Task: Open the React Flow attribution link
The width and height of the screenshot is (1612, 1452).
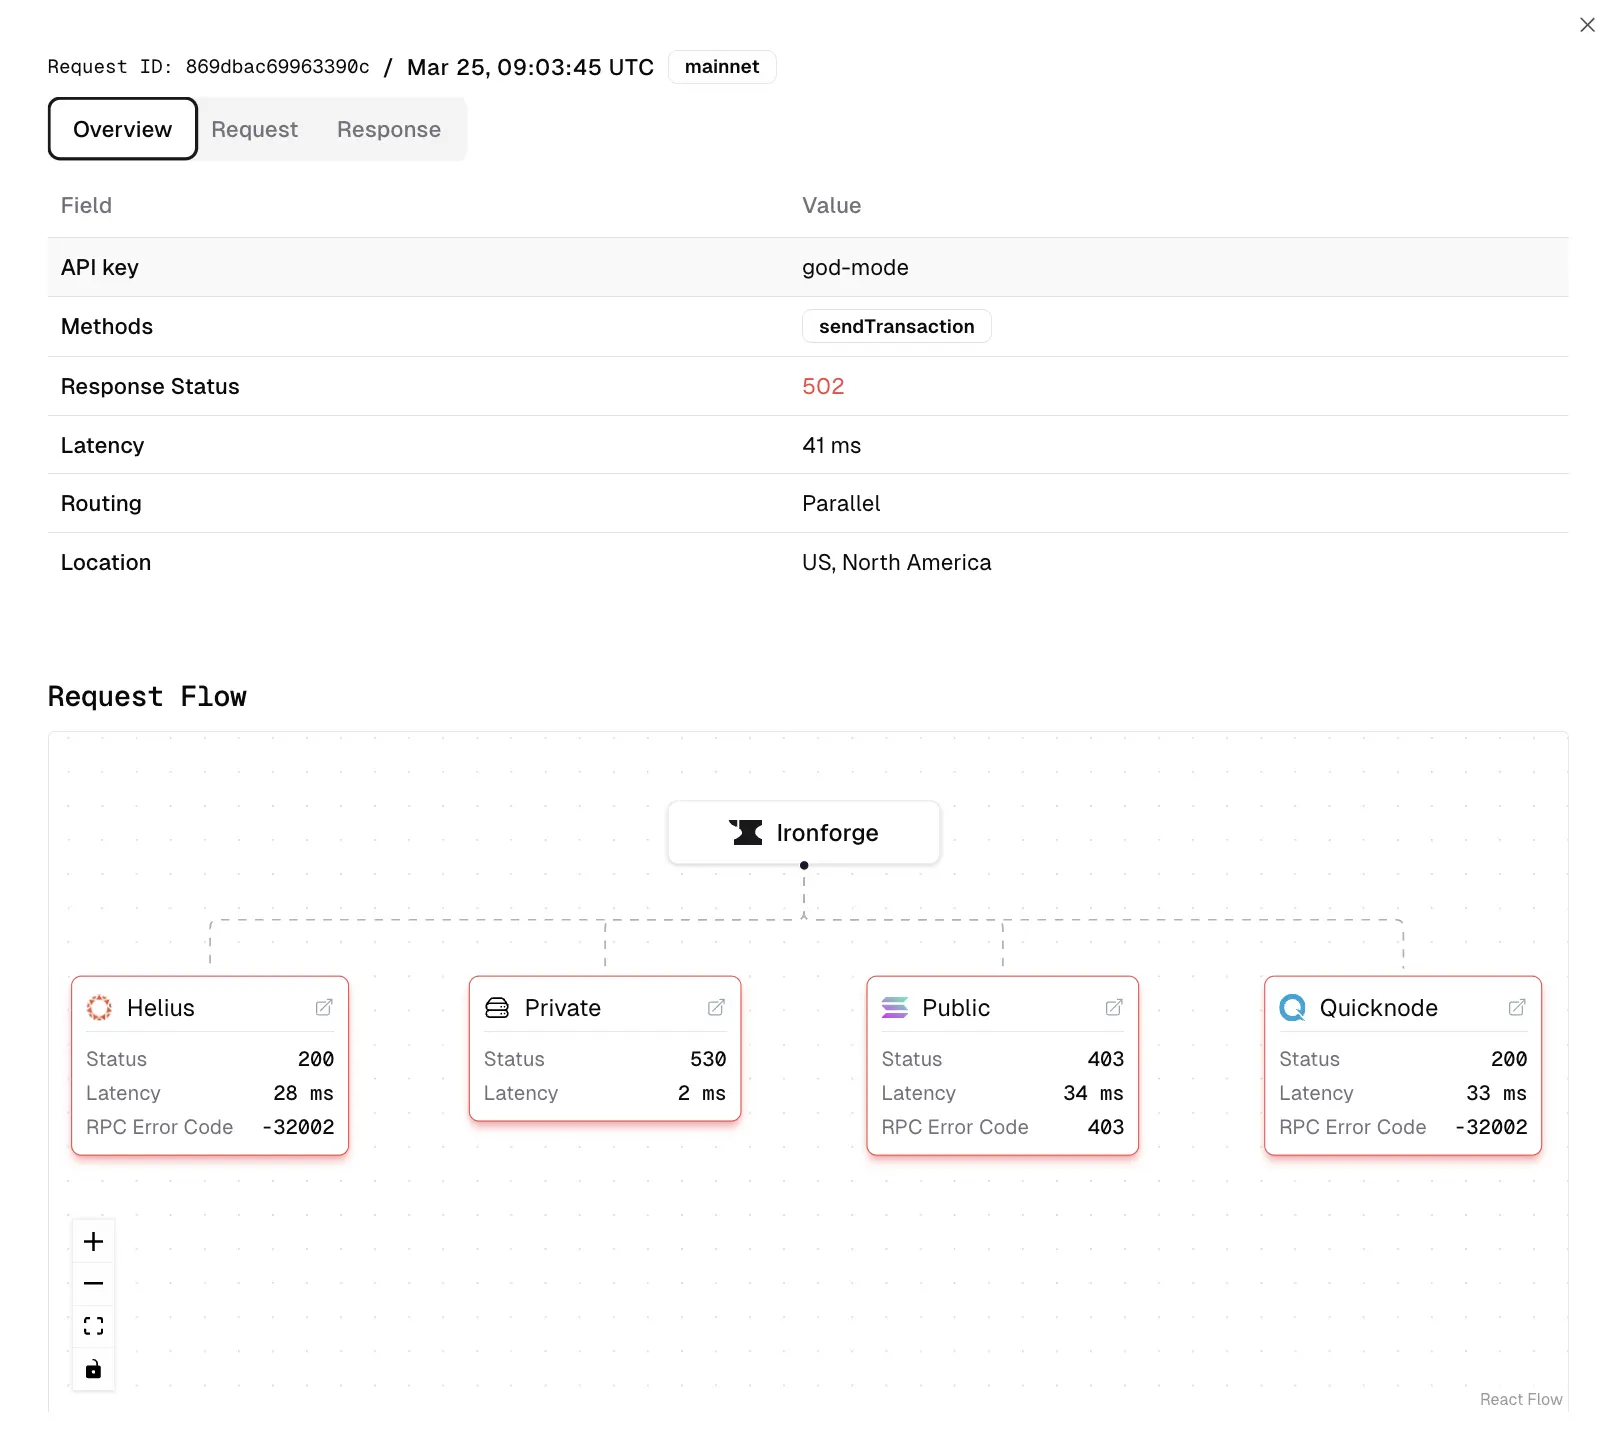Action: point(1520,1399)
